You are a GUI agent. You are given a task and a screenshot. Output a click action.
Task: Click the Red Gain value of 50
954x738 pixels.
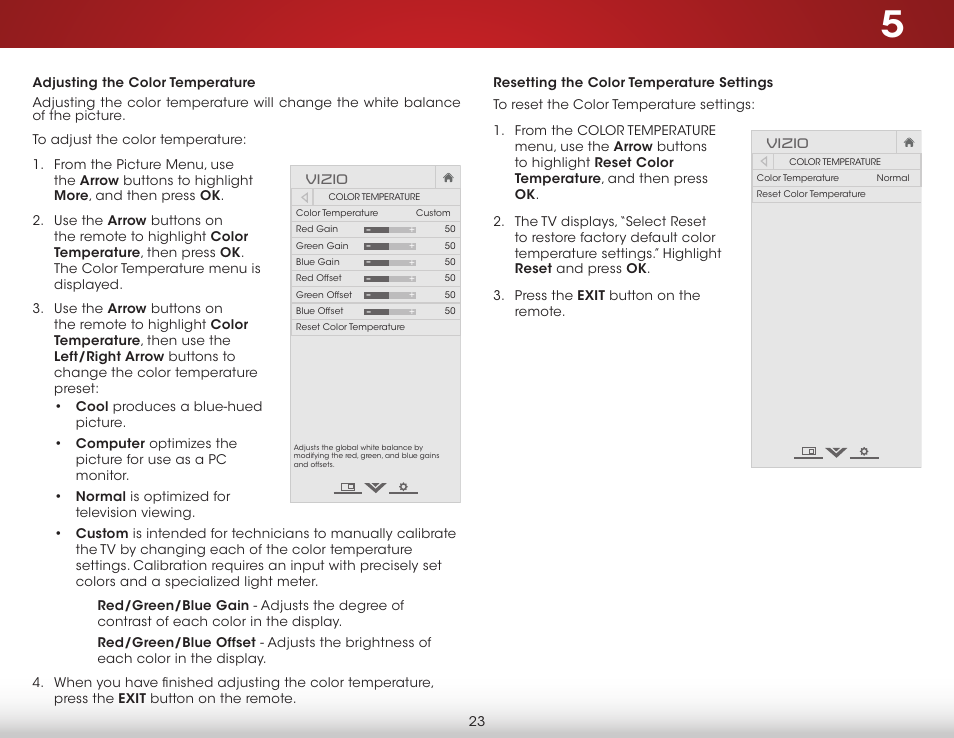(450, 229)
